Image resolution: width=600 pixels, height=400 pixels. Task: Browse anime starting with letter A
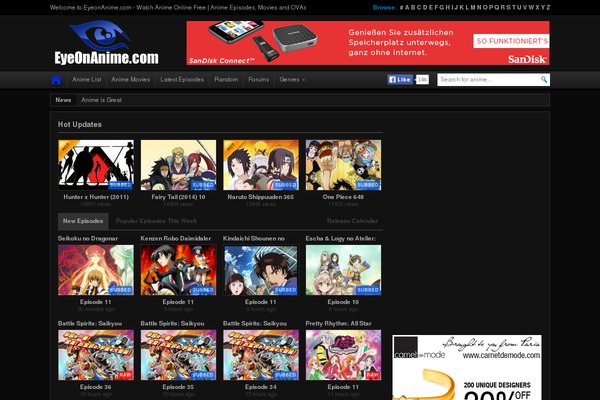tap(407, 7)
